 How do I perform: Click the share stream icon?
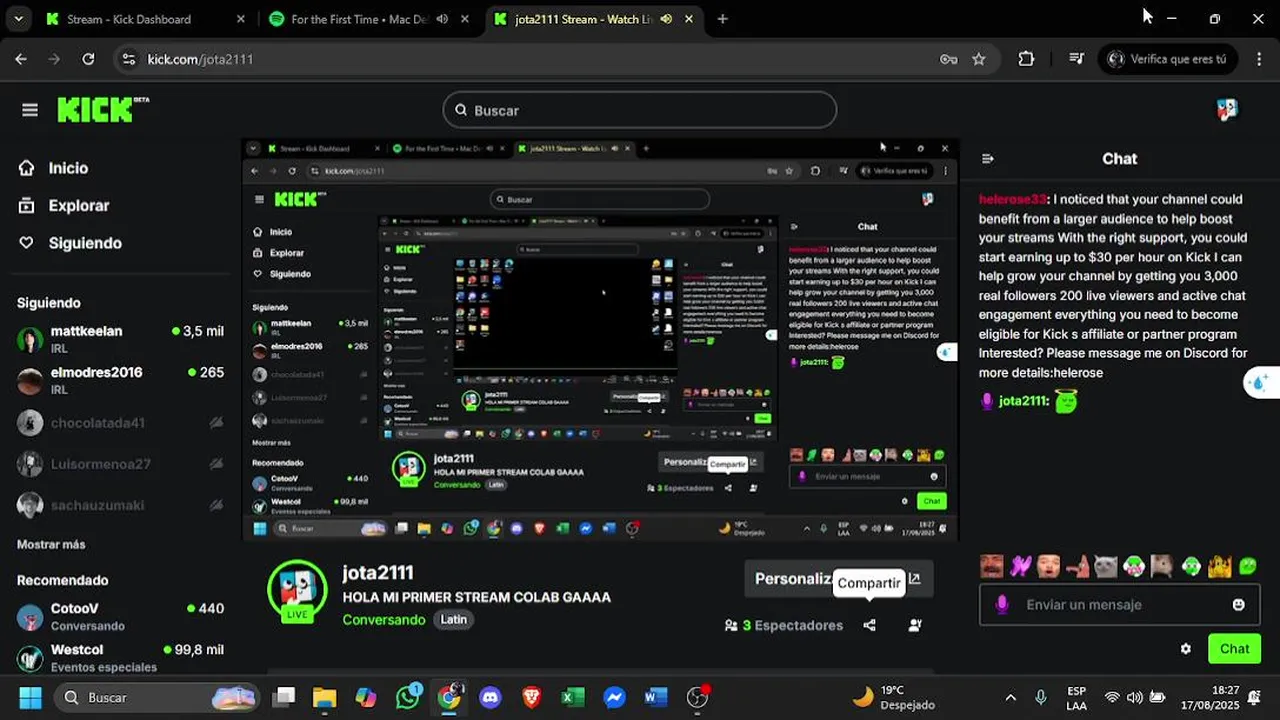point(869,625)
